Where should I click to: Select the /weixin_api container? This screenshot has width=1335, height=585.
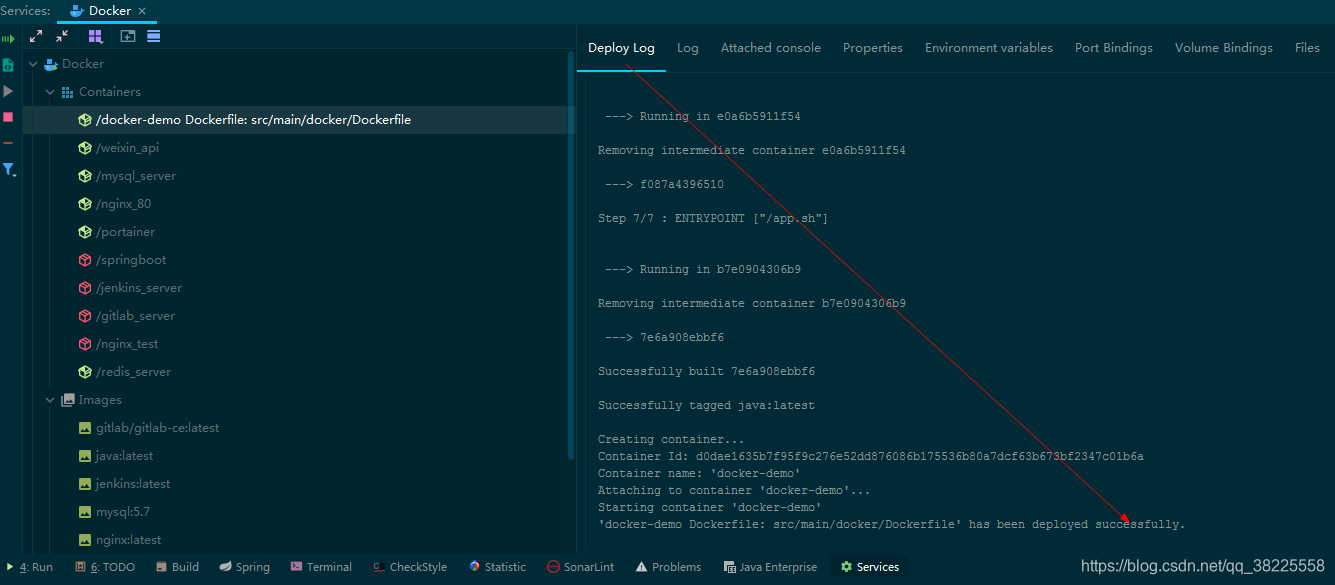click(x=127, y=148)
